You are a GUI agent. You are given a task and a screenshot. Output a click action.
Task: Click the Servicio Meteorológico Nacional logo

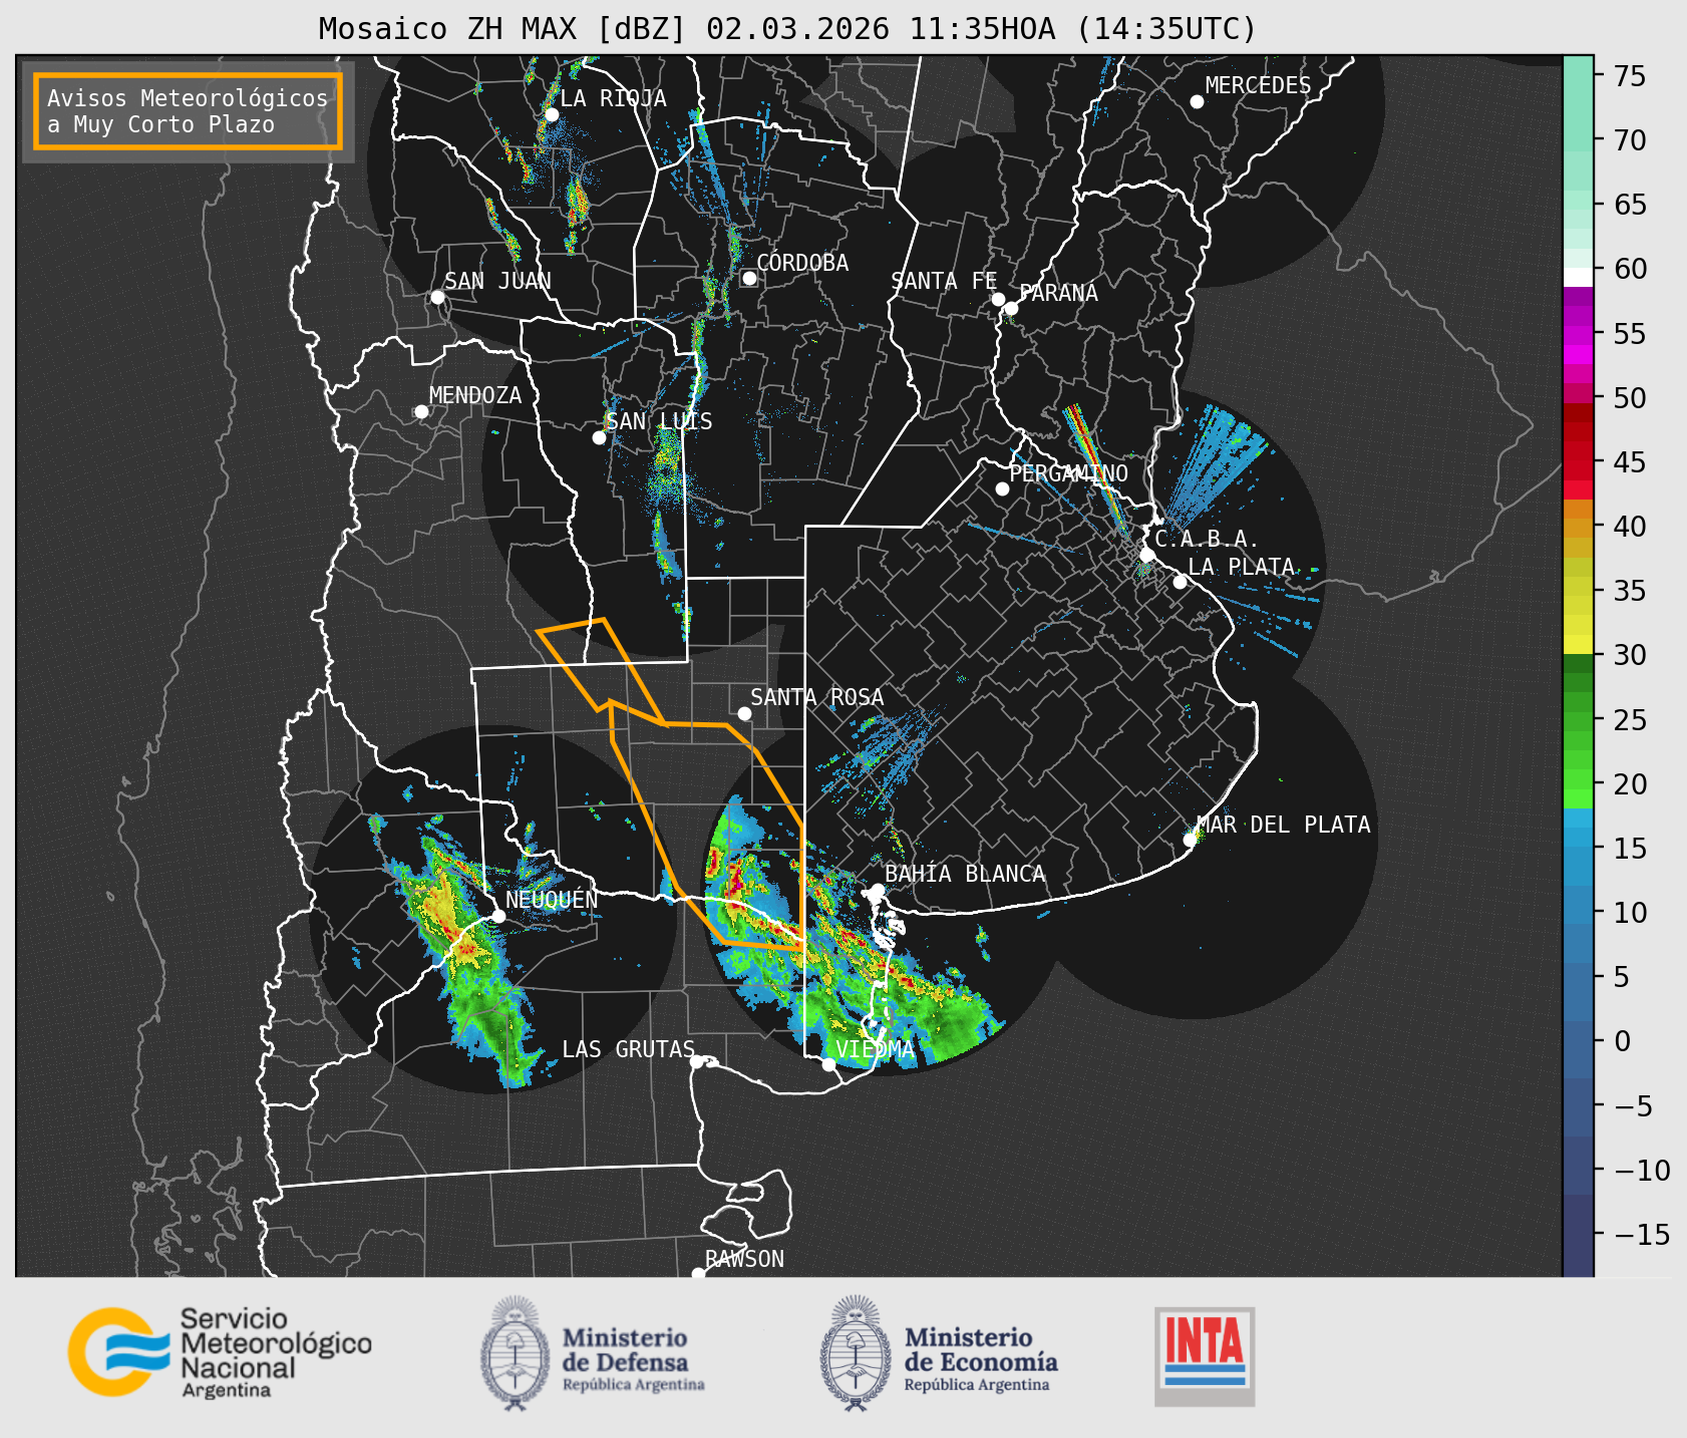pyautogui.click(x=220, y=1352)
